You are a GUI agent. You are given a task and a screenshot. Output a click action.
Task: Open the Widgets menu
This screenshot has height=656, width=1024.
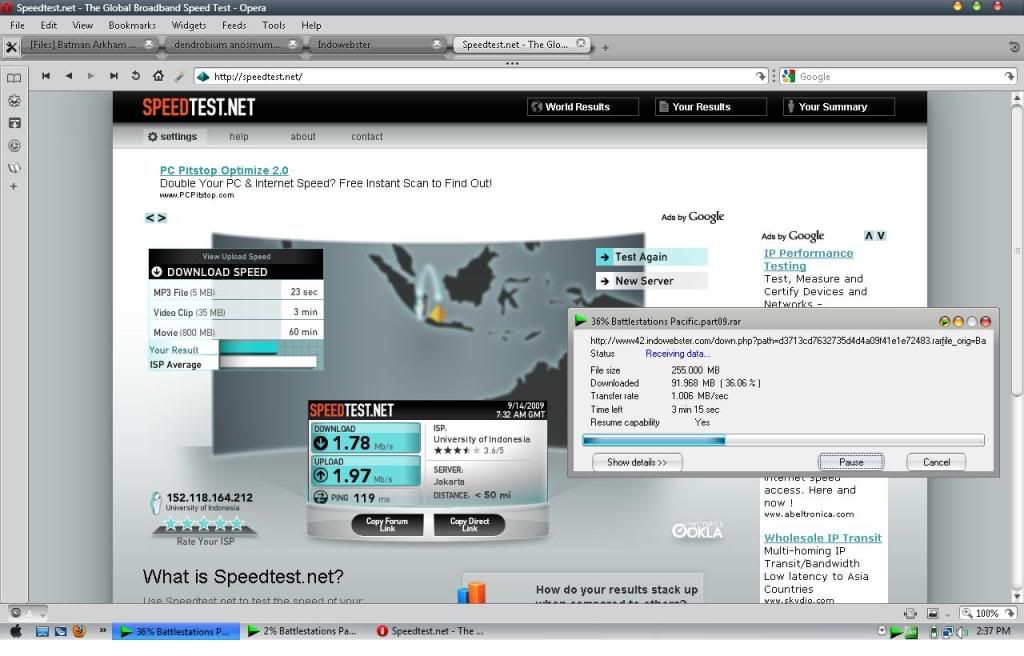(189, 25)
